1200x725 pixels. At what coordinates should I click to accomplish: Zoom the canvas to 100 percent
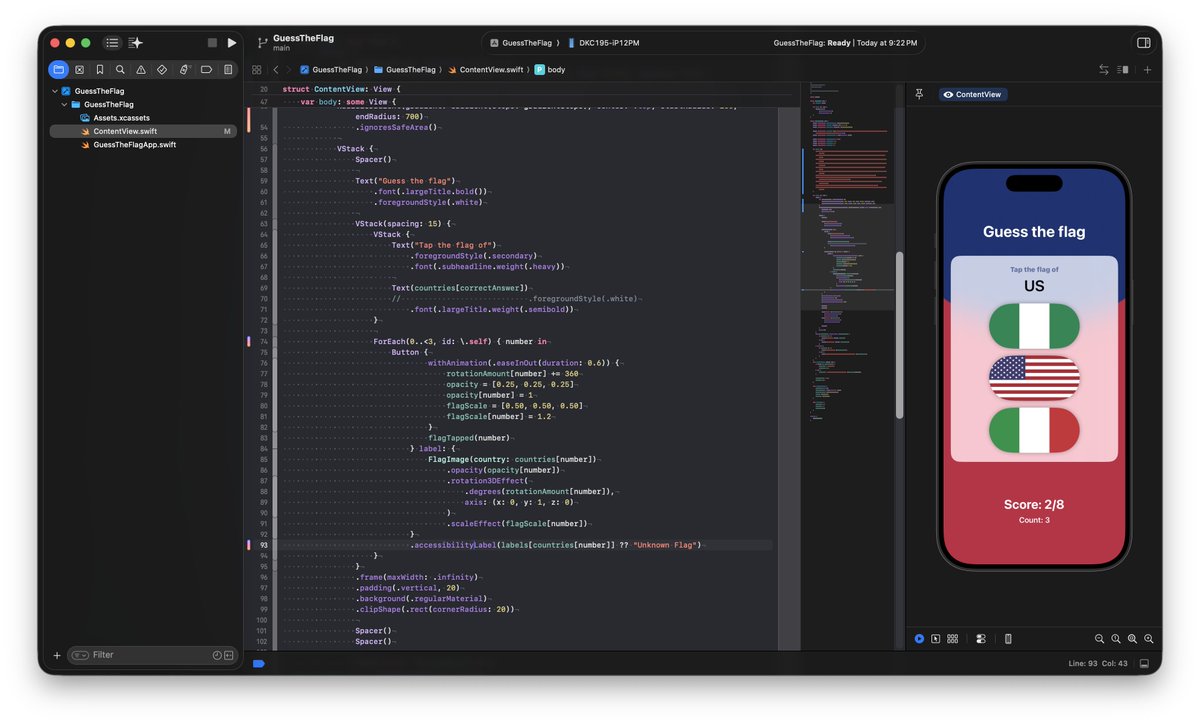[x=1116, y=639]
